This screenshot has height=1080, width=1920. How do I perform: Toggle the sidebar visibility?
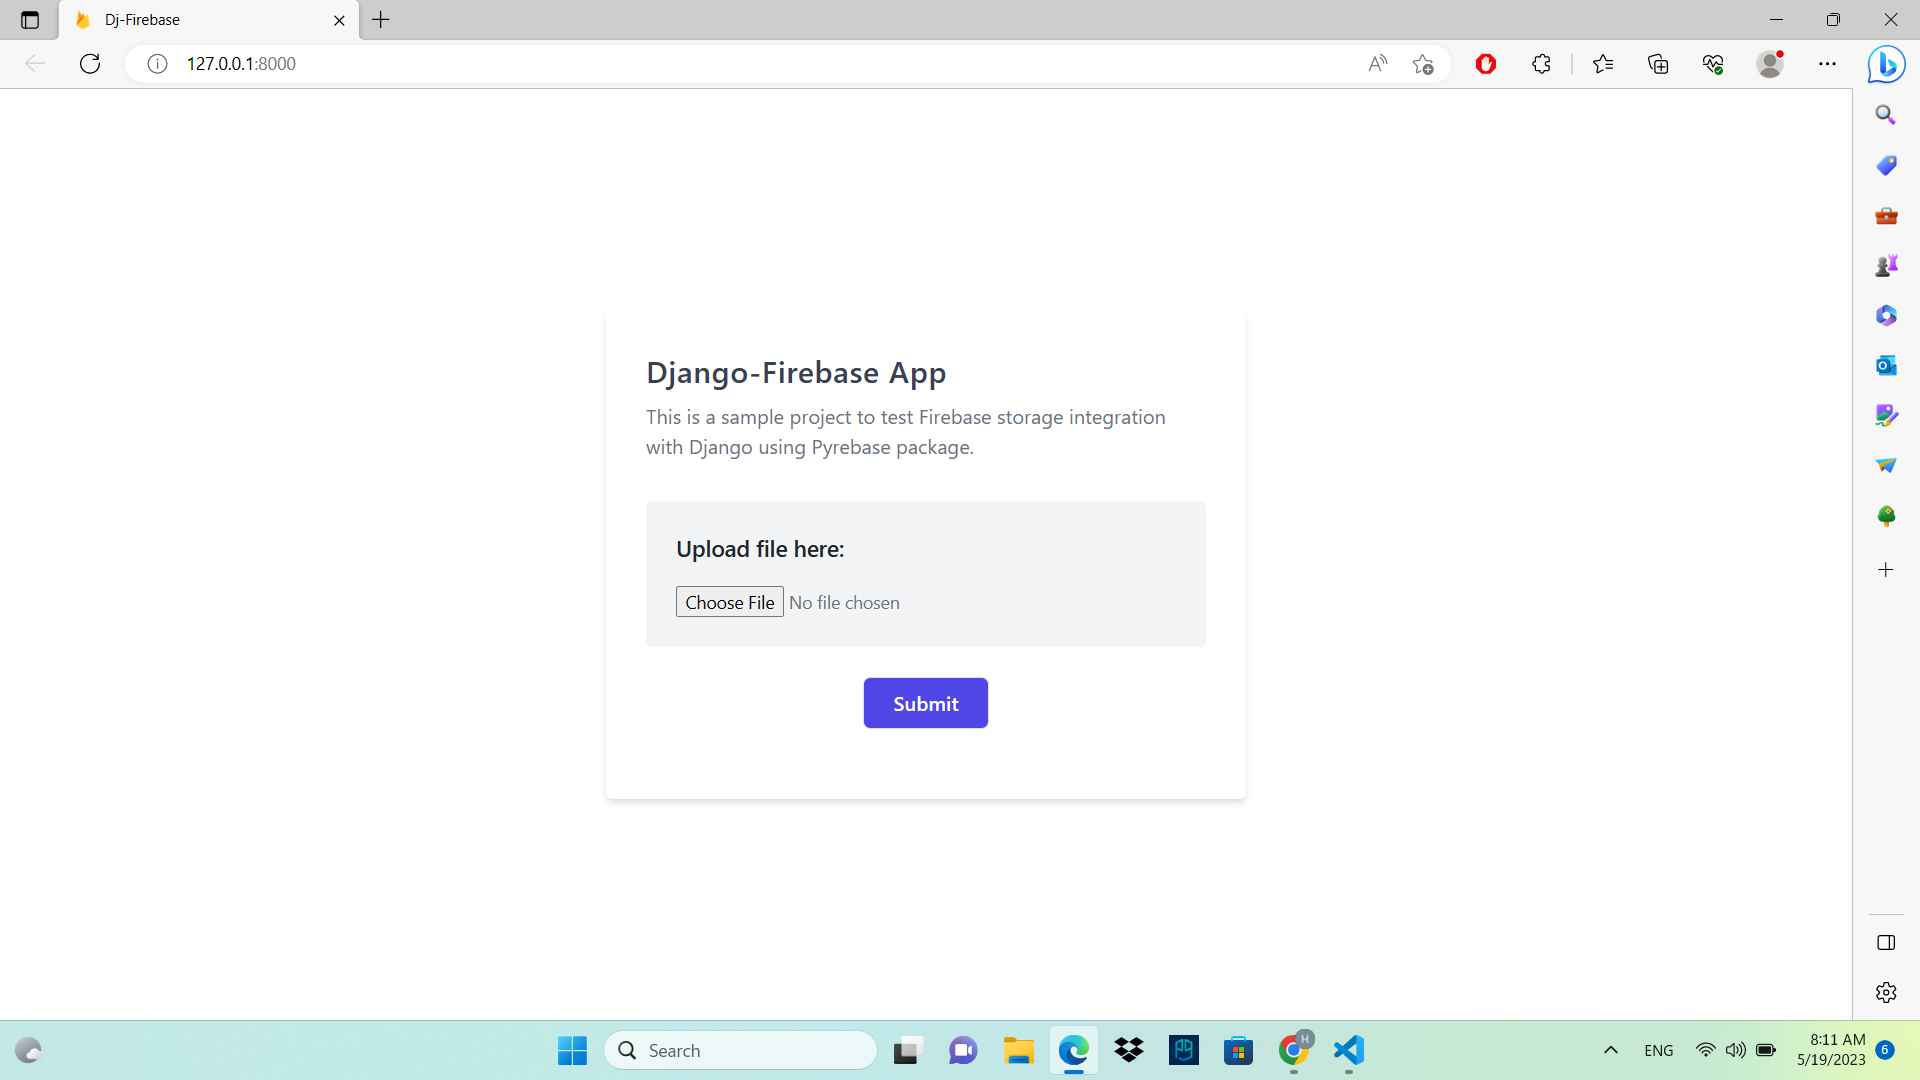1885,942
